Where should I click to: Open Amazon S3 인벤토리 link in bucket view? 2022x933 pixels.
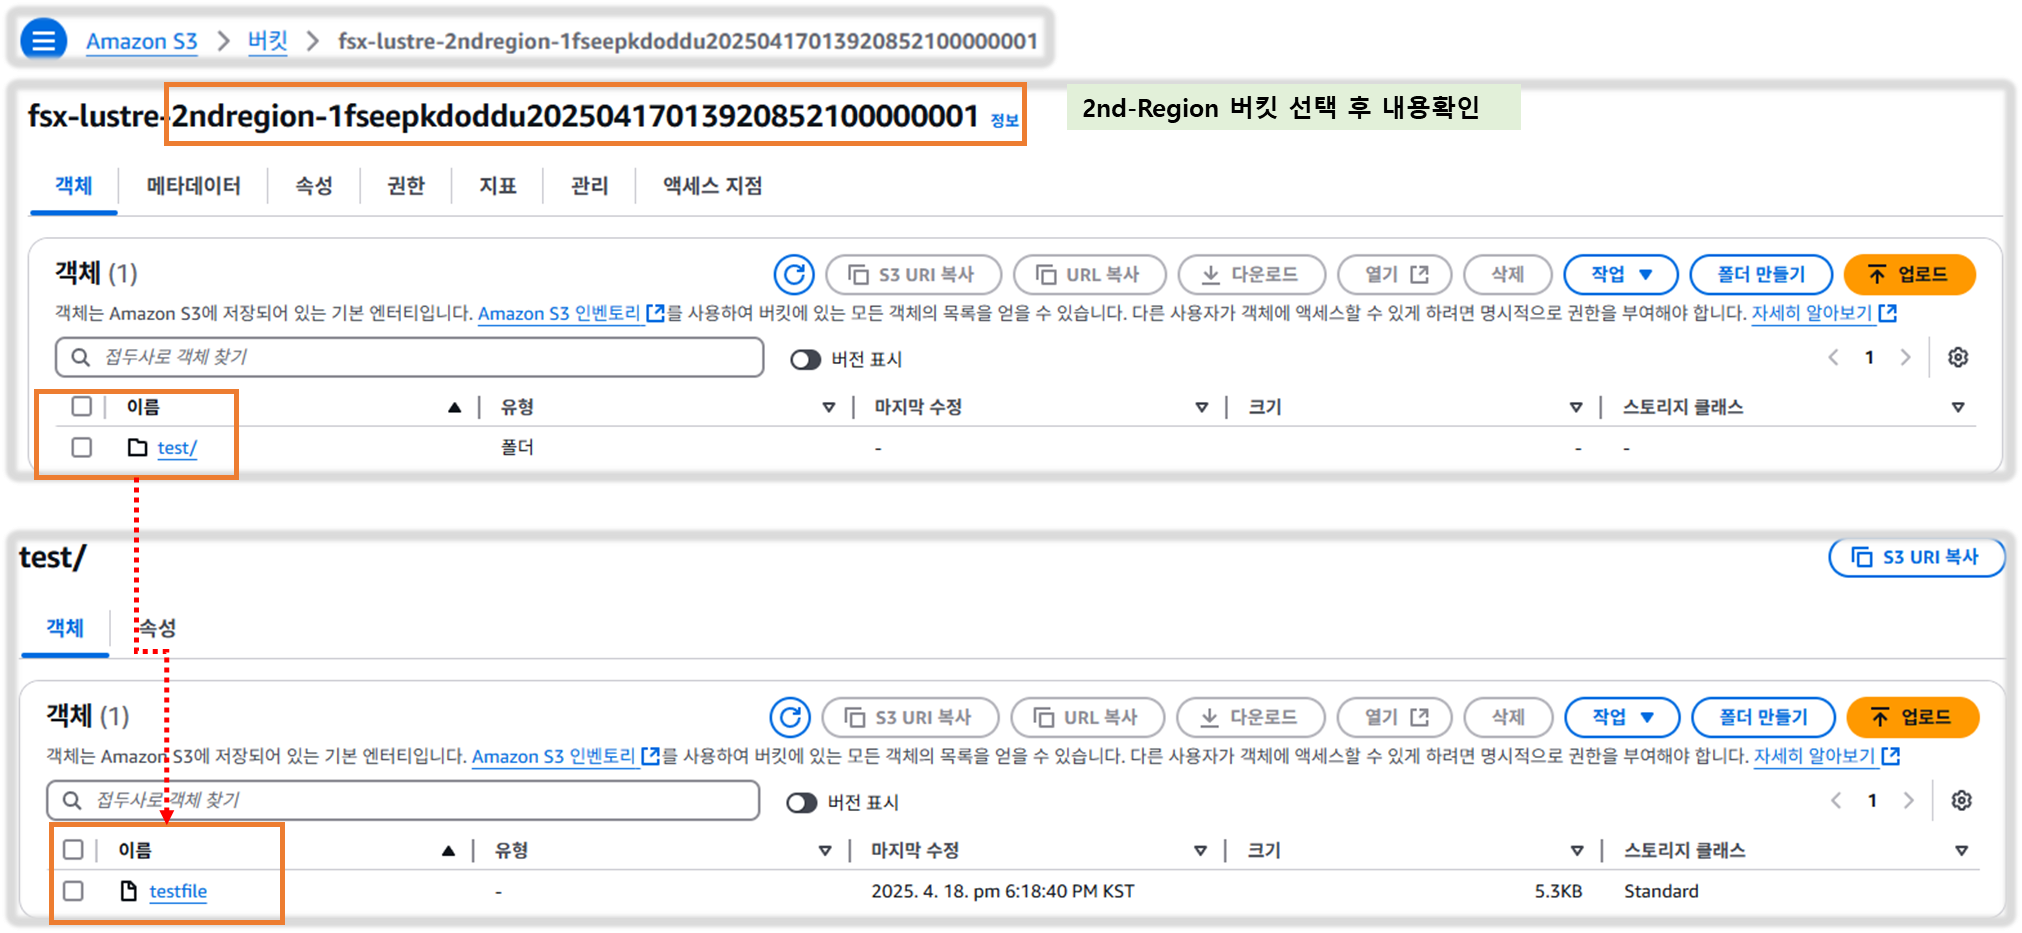coord(571,313)
